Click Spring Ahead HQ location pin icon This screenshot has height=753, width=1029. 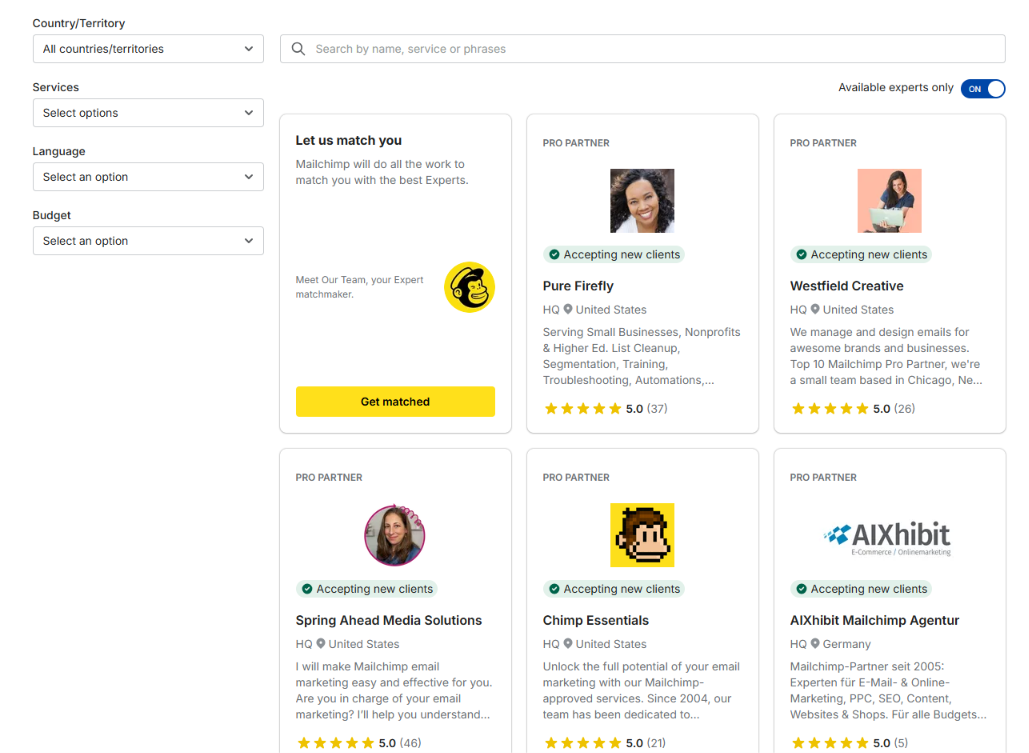(321, 644)
